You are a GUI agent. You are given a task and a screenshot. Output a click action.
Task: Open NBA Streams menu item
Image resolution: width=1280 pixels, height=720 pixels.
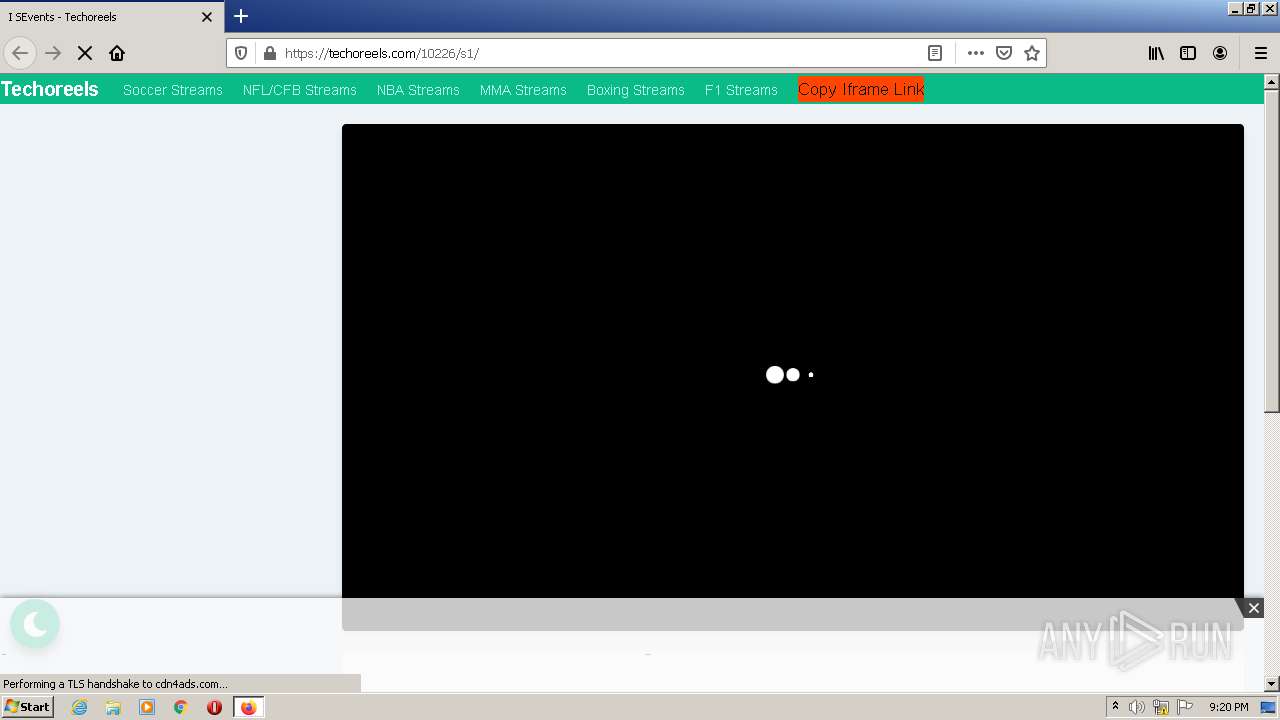[x=418, y=90]
